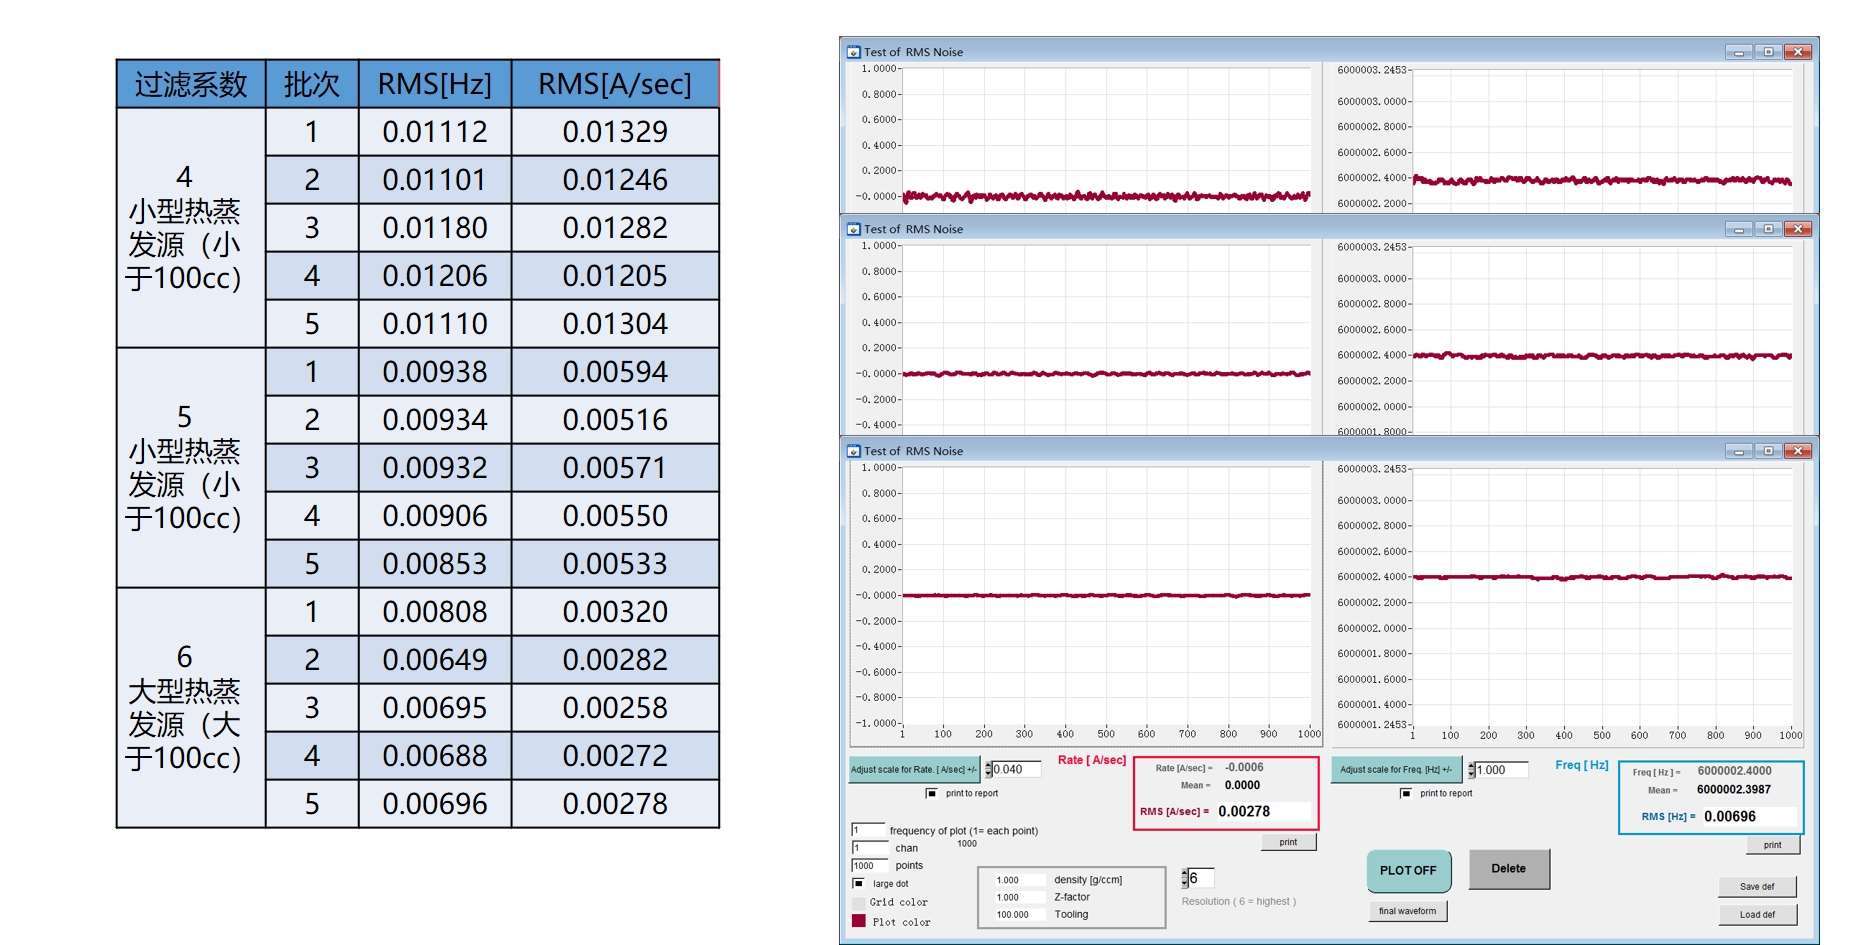Enable the large dot checkbox
Viewport: 1864px width, 945px height.
858,884
